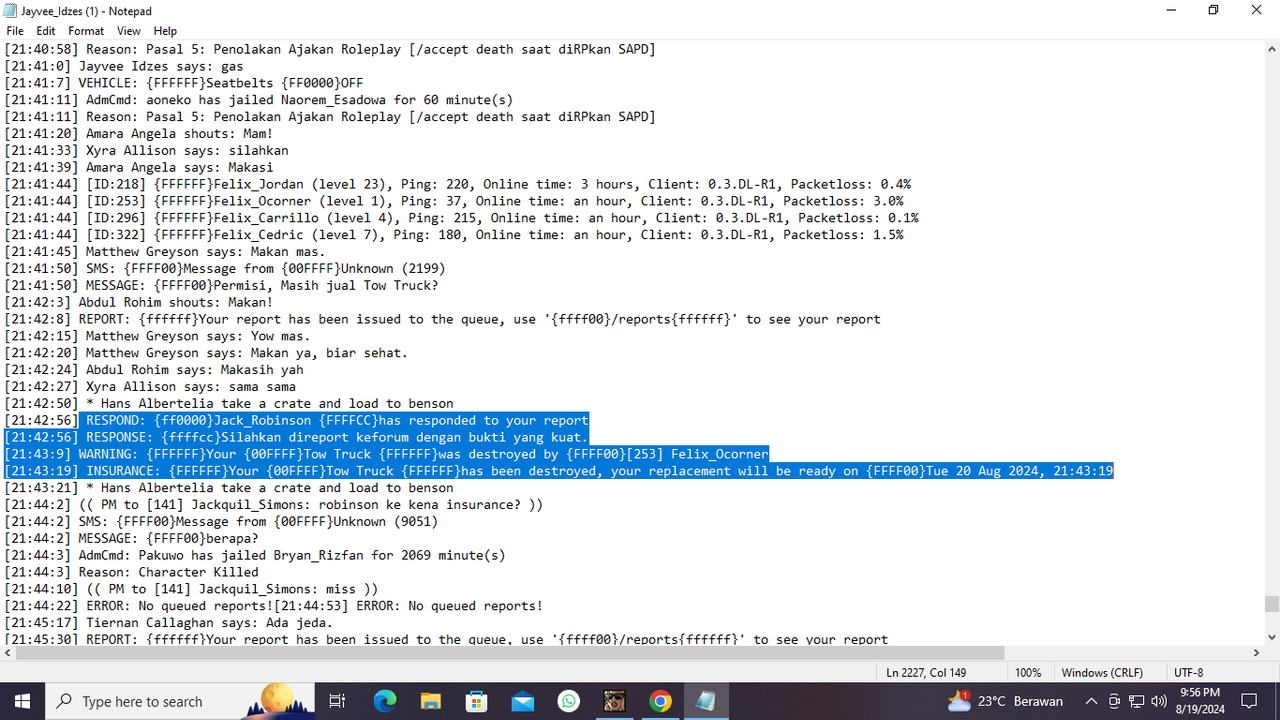
Task: Open Microsoft Store from taskbar
Action: [x=477, y=701]
